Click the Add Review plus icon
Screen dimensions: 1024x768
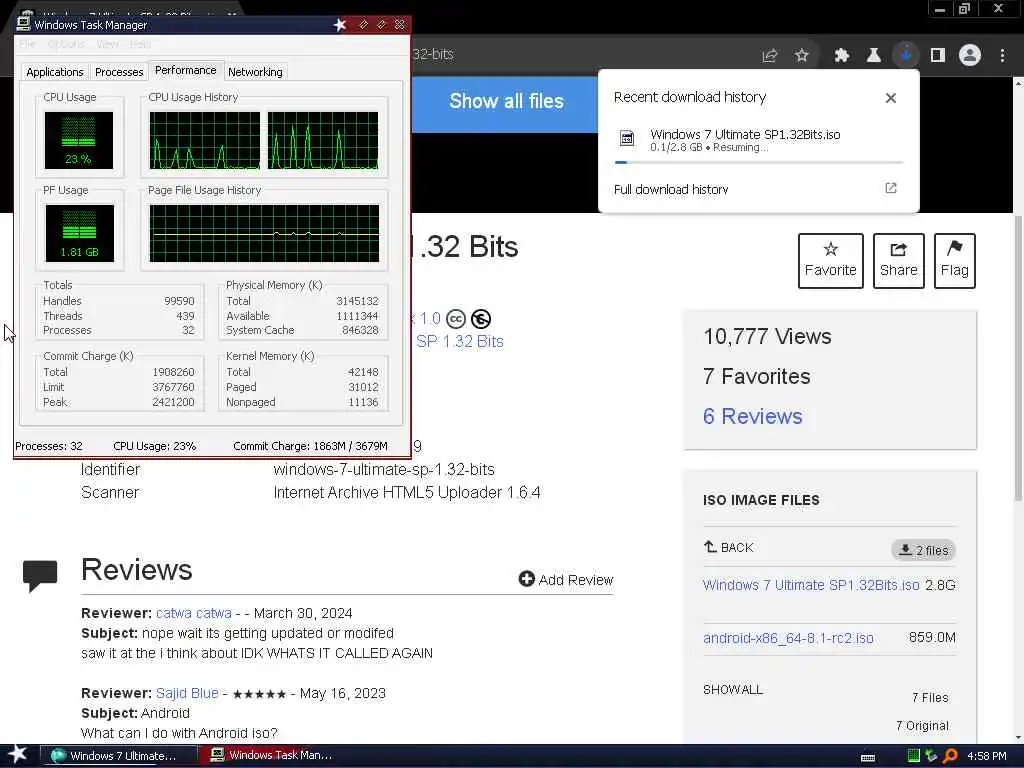coord(526,579)
